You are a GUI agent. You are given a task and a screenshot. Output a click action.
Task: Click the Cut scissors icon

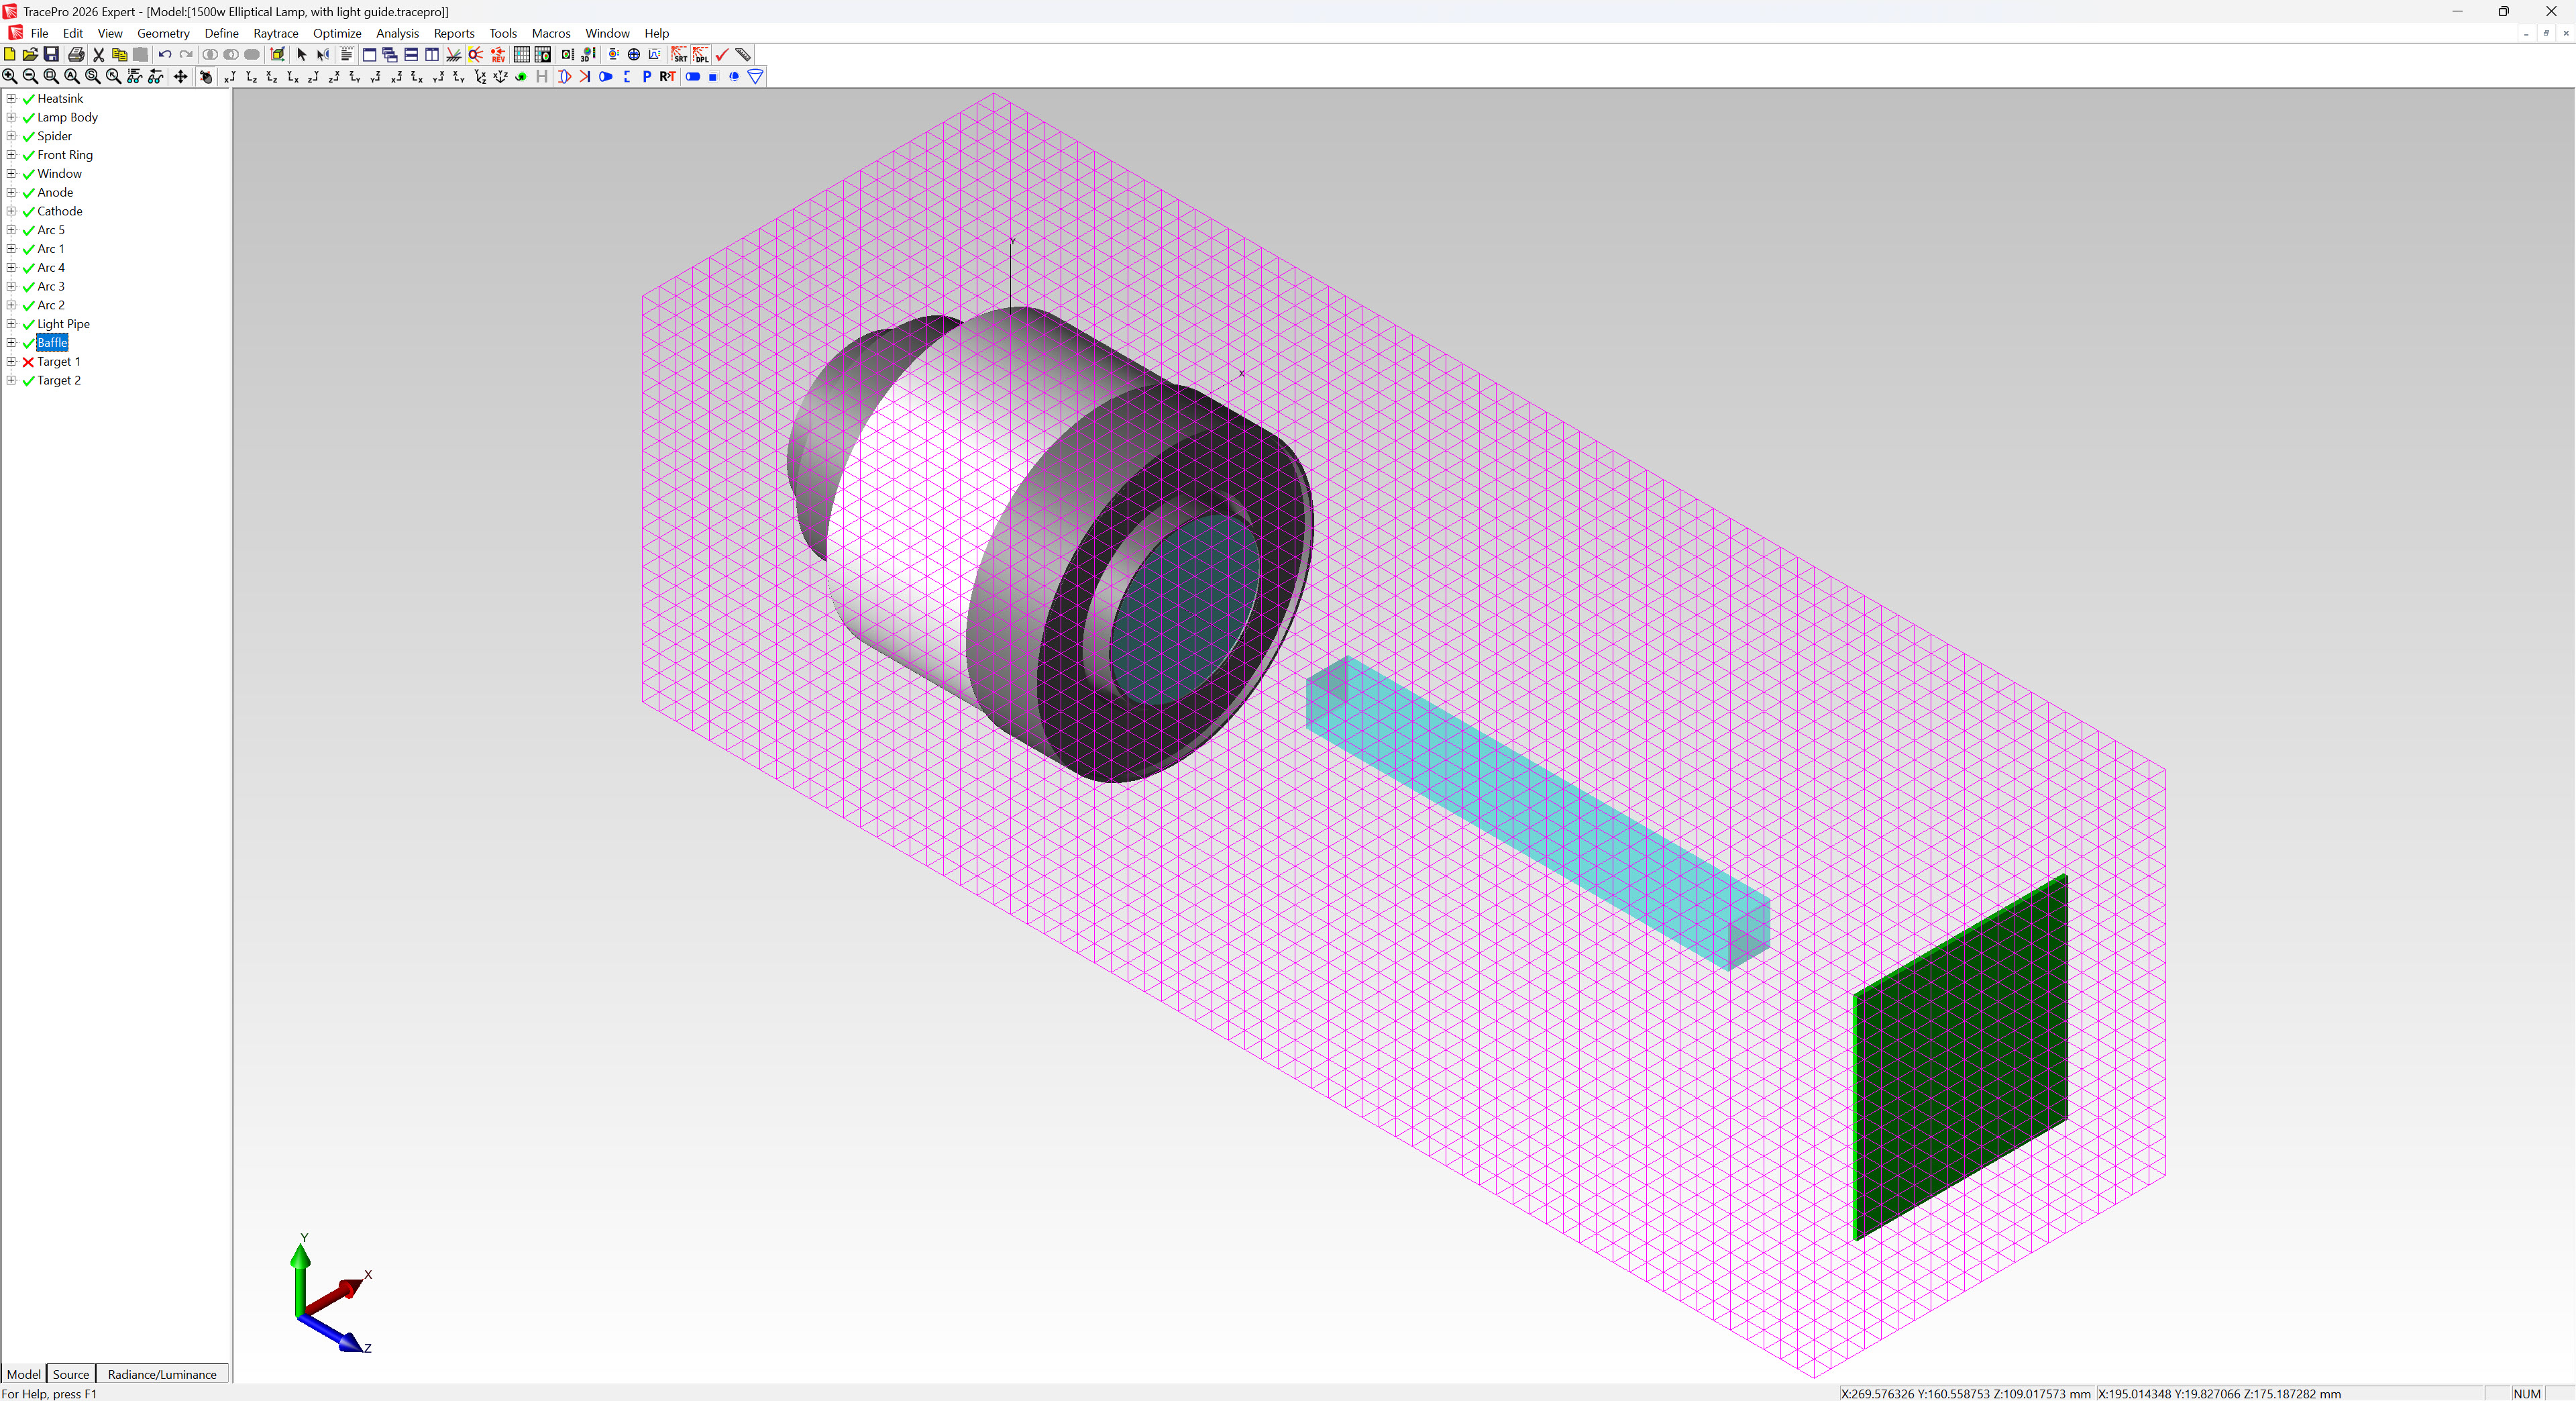(x=98, y=54)
